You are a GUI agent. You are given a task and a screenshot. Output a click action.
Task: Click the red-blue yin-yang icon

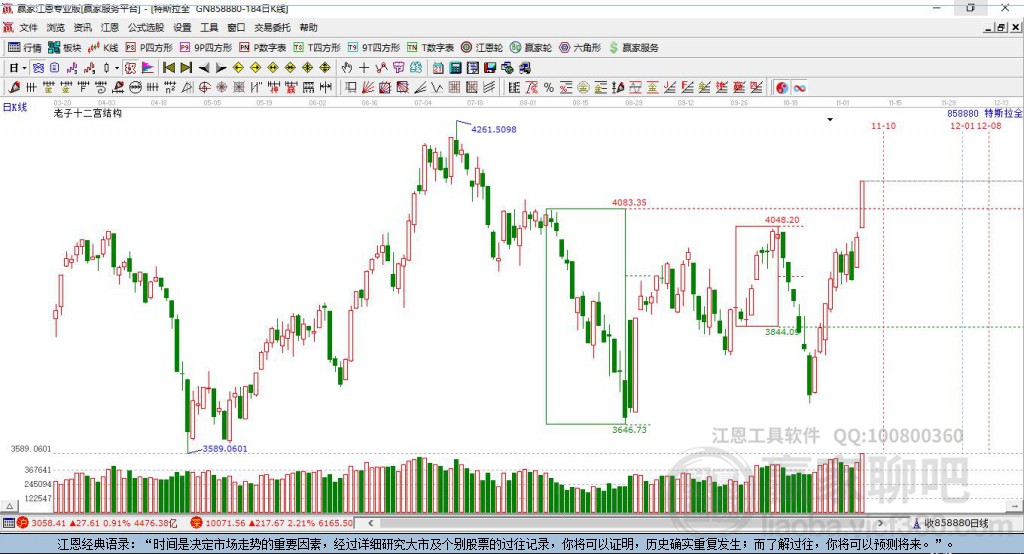(782, 88)
